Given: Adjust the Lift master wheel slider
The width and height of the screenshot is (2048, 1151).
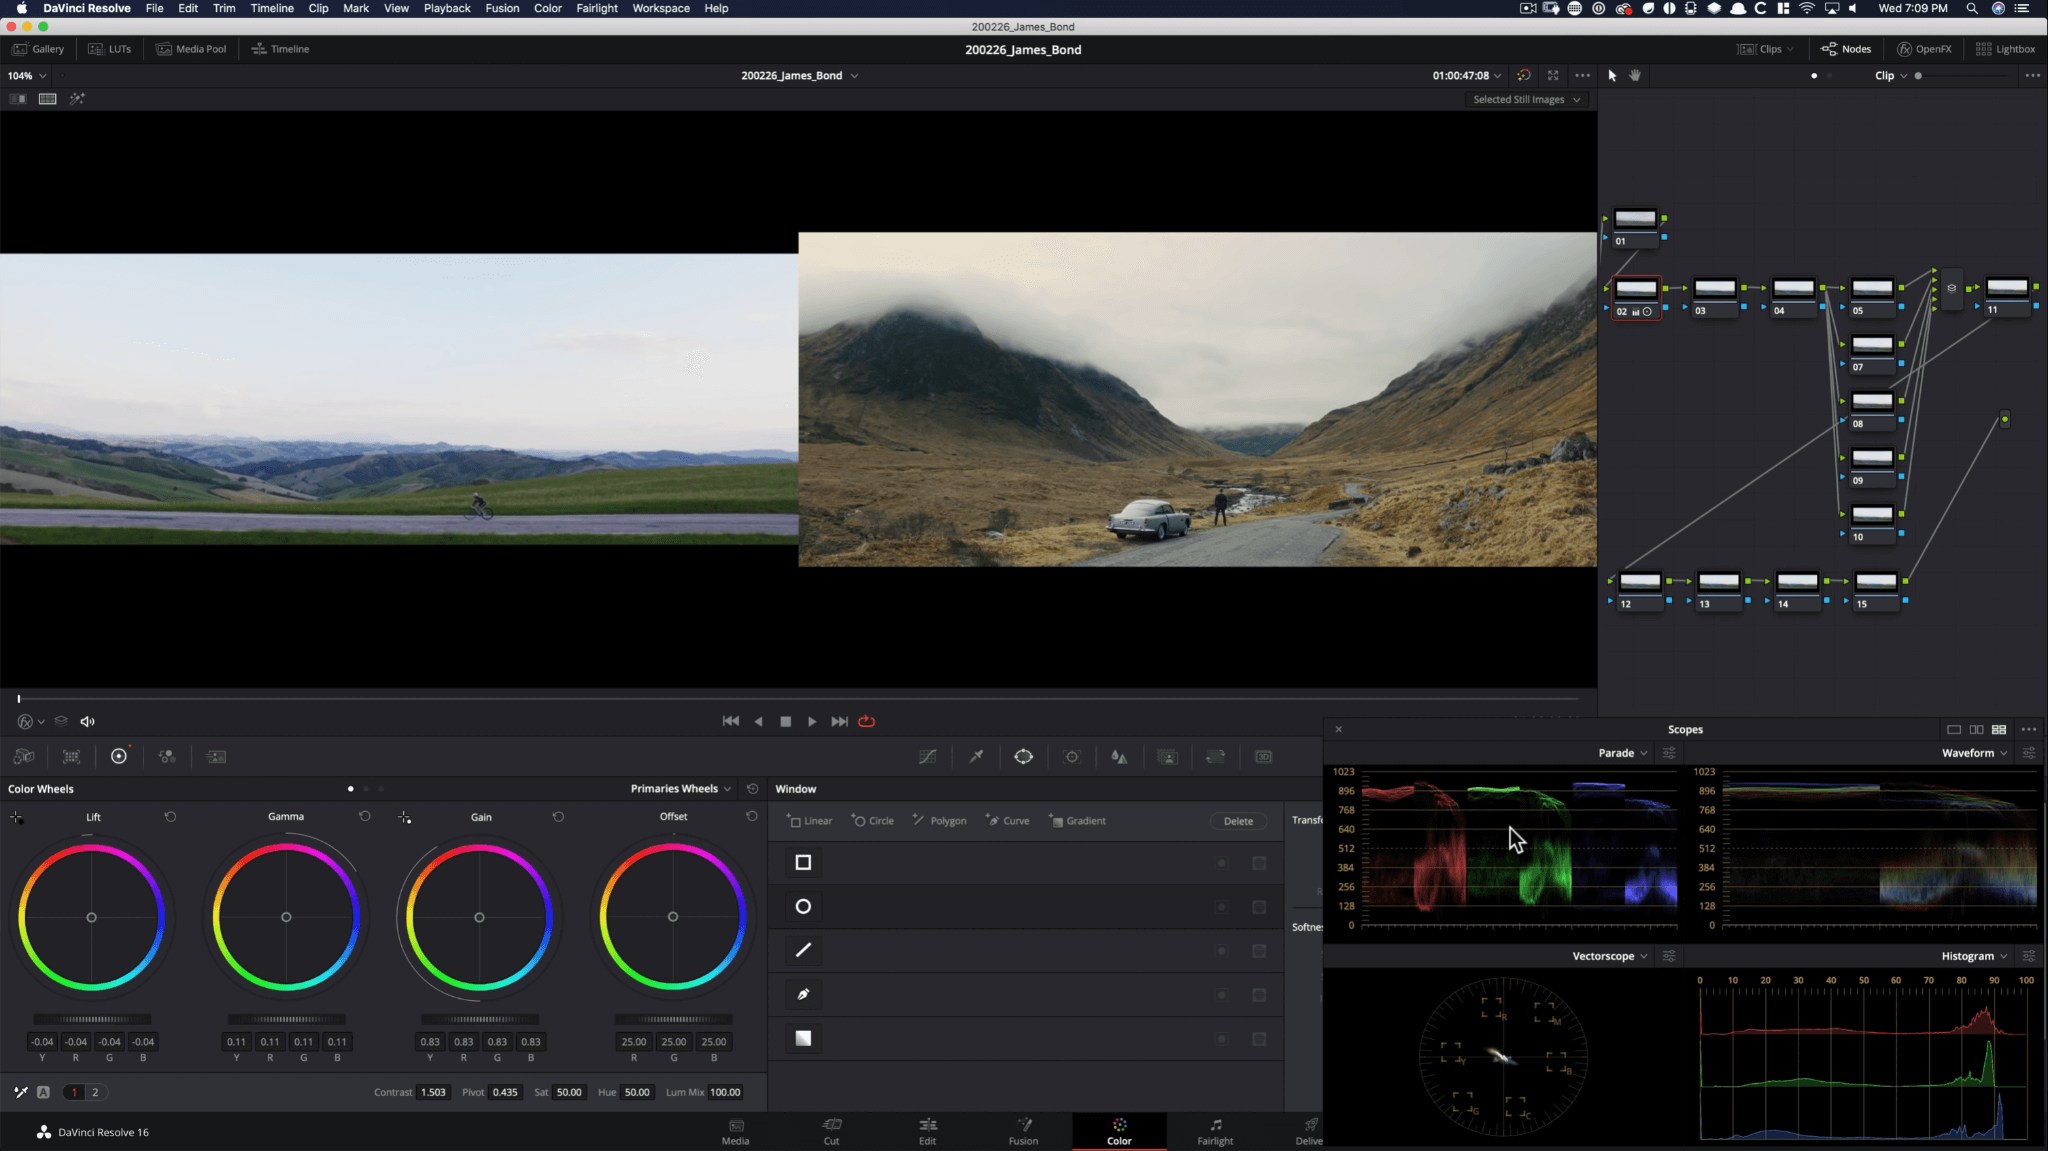Looking at the screenshot, I should (92, 1019).
